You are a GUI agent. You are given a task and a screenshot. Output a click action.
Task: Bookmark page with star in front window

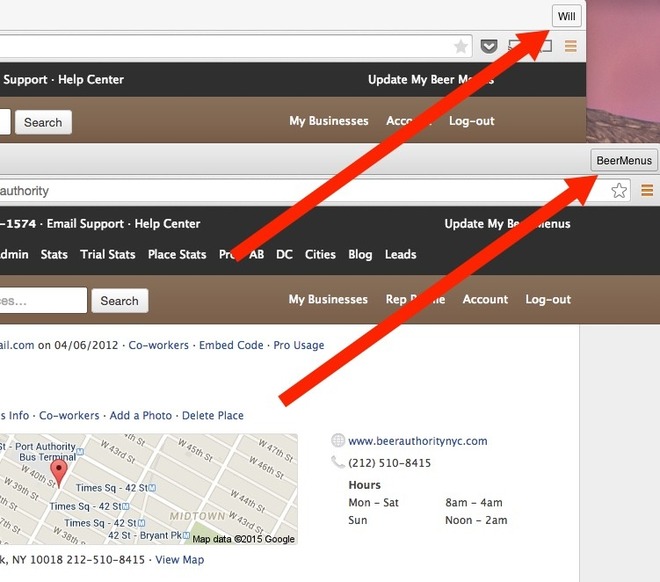click(619, 191)
